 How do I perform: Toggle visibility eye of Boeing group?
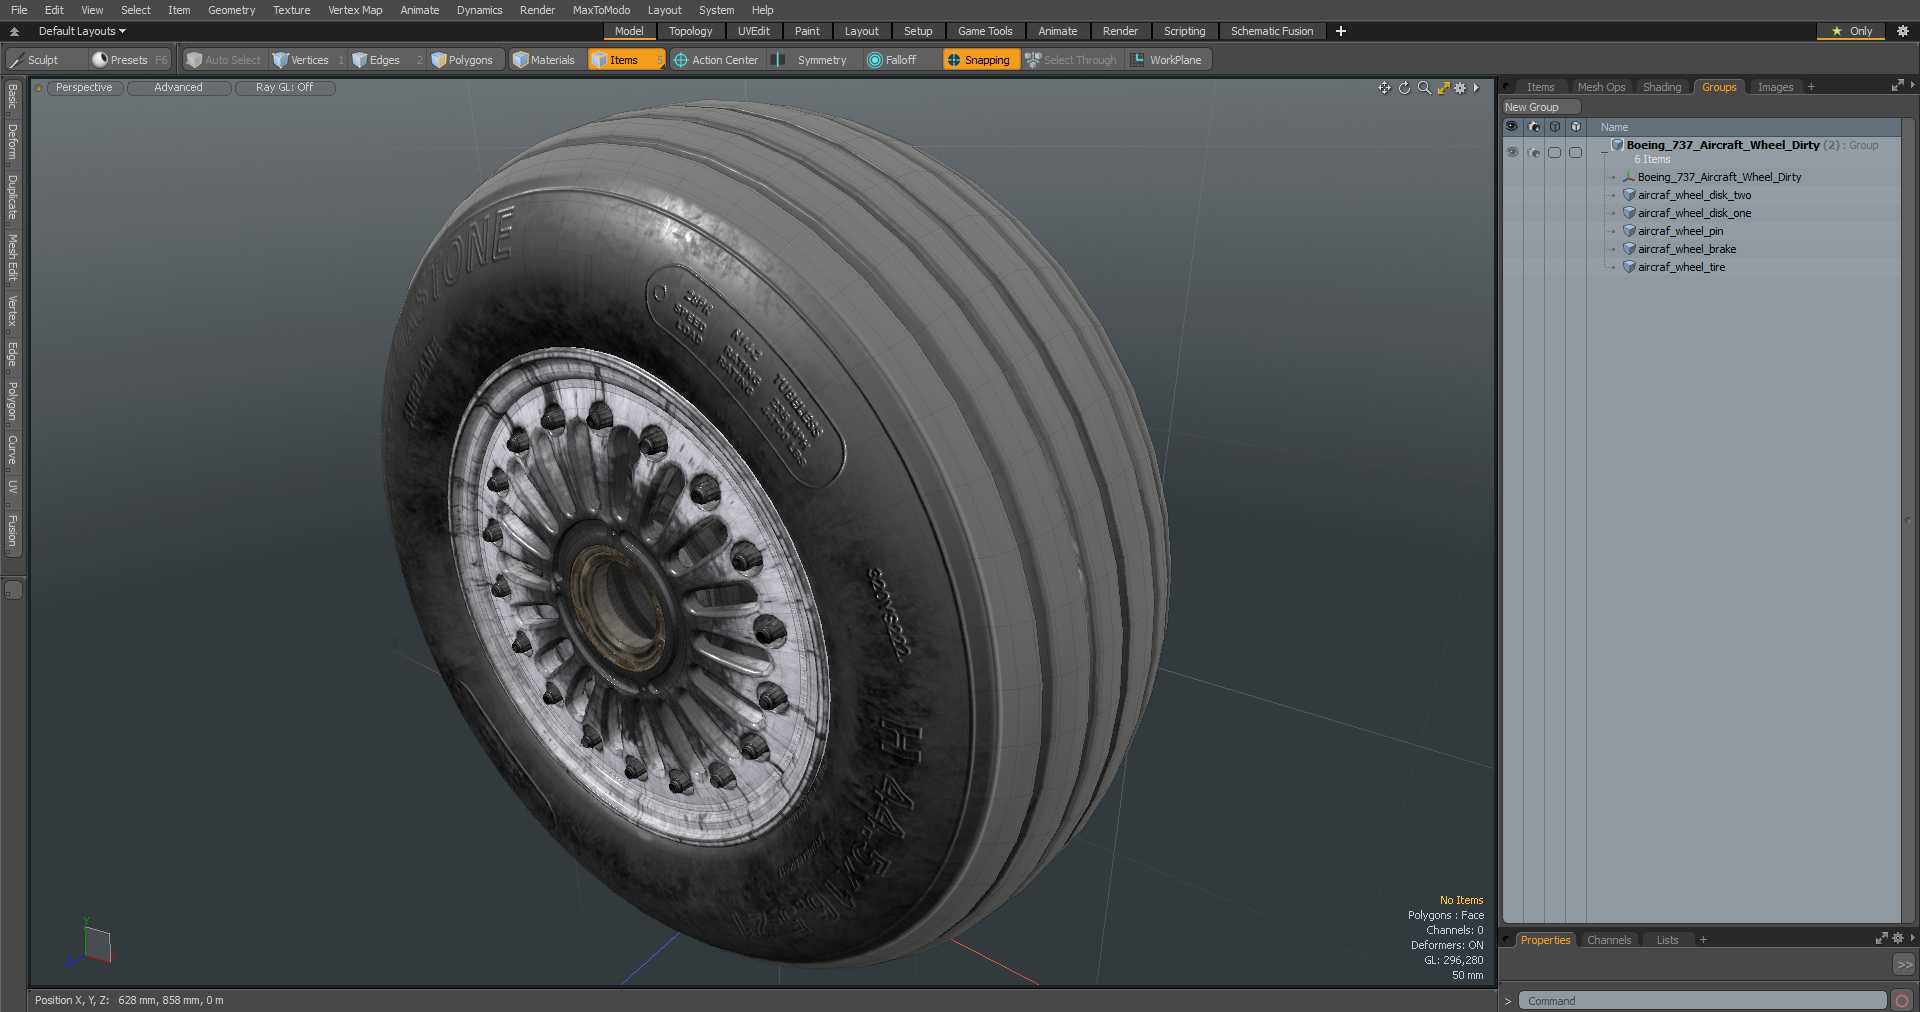click(1512, 152)
